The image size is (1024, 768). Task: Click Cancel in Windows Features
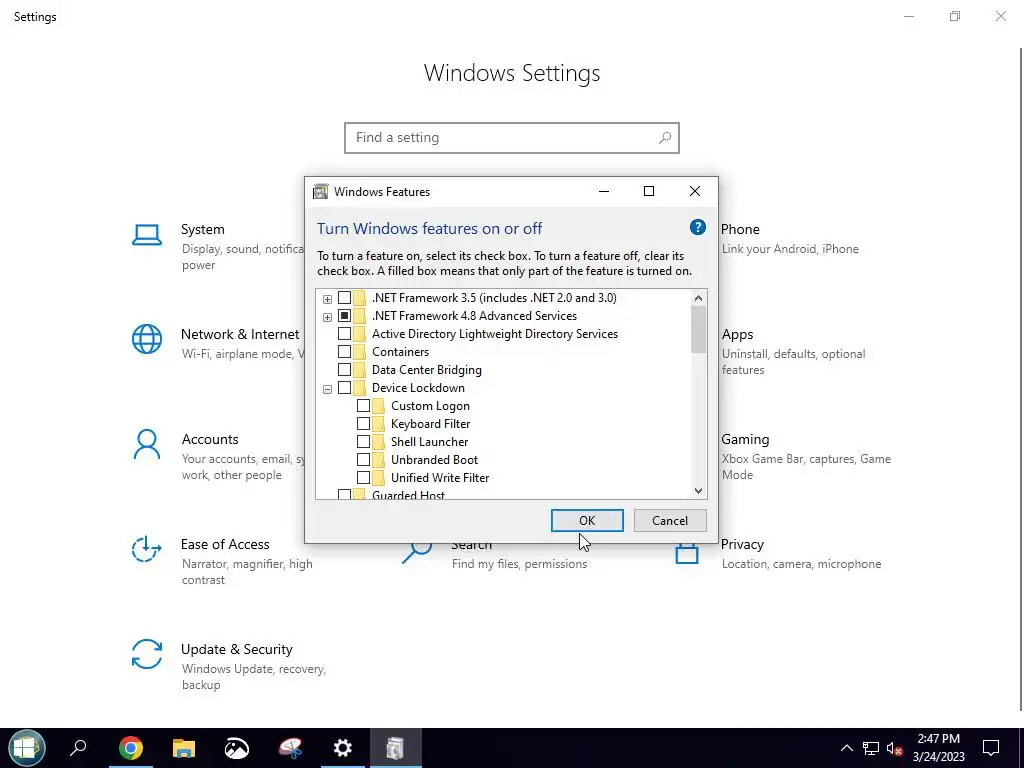coord(670,520)
